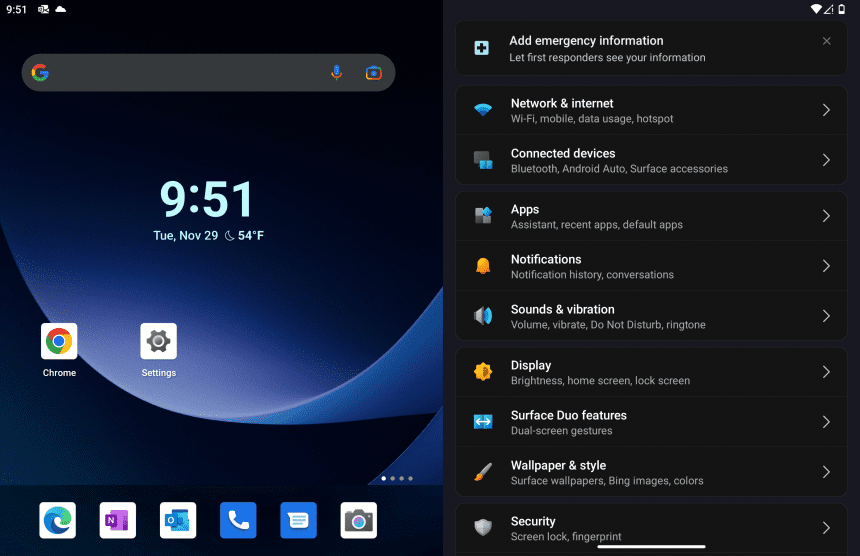
Task: Open Notifications via its right chevron
Action: pyautogui.click(x=826, y=266)
